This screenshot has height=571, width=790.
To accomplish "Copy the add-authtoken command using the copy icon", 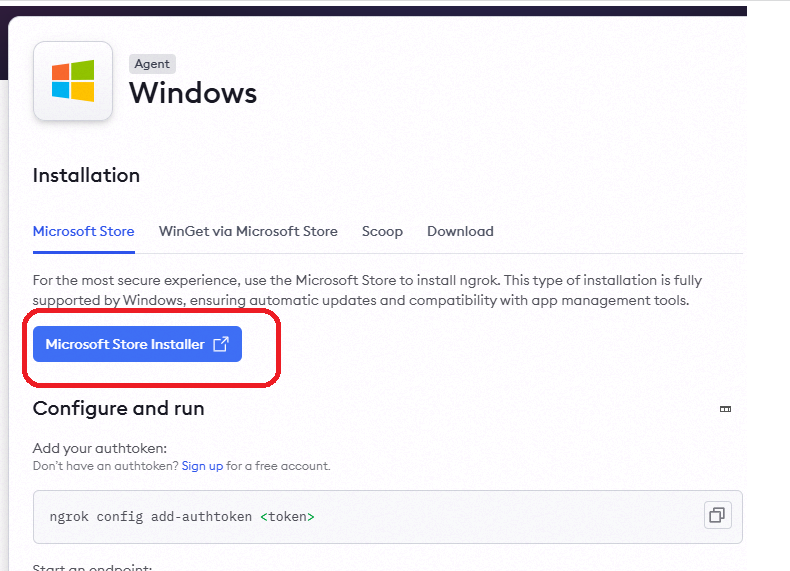I will tap(717, 515).
